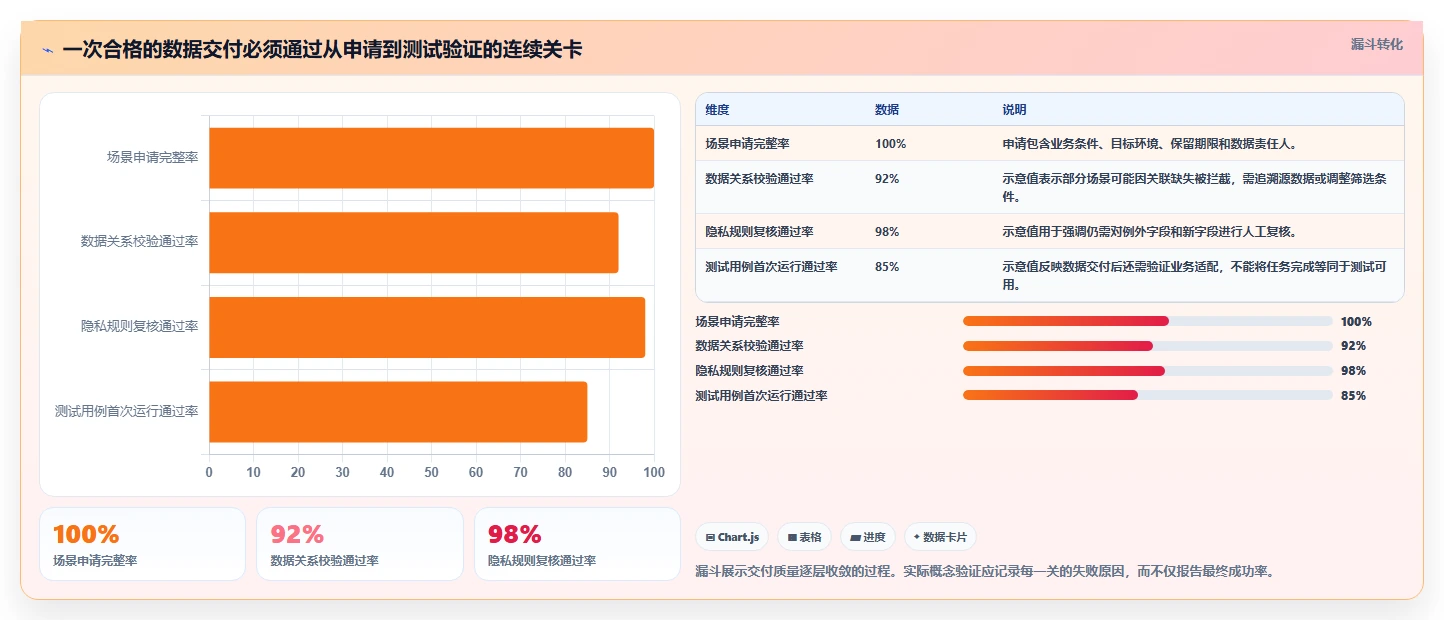1444x620 pixels.
Task: Click the 隐私规则复核通过率 bar in chart
Action: tap(427, 327)
